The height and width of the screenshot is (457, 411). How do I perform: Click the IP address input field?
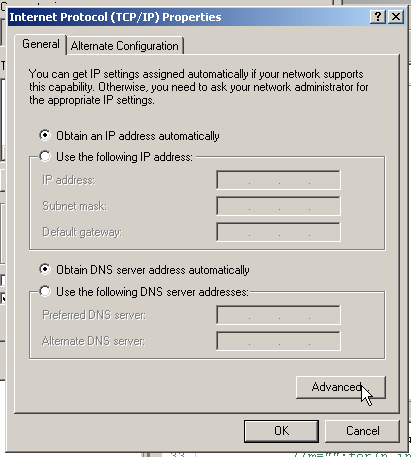click(278, 180)
